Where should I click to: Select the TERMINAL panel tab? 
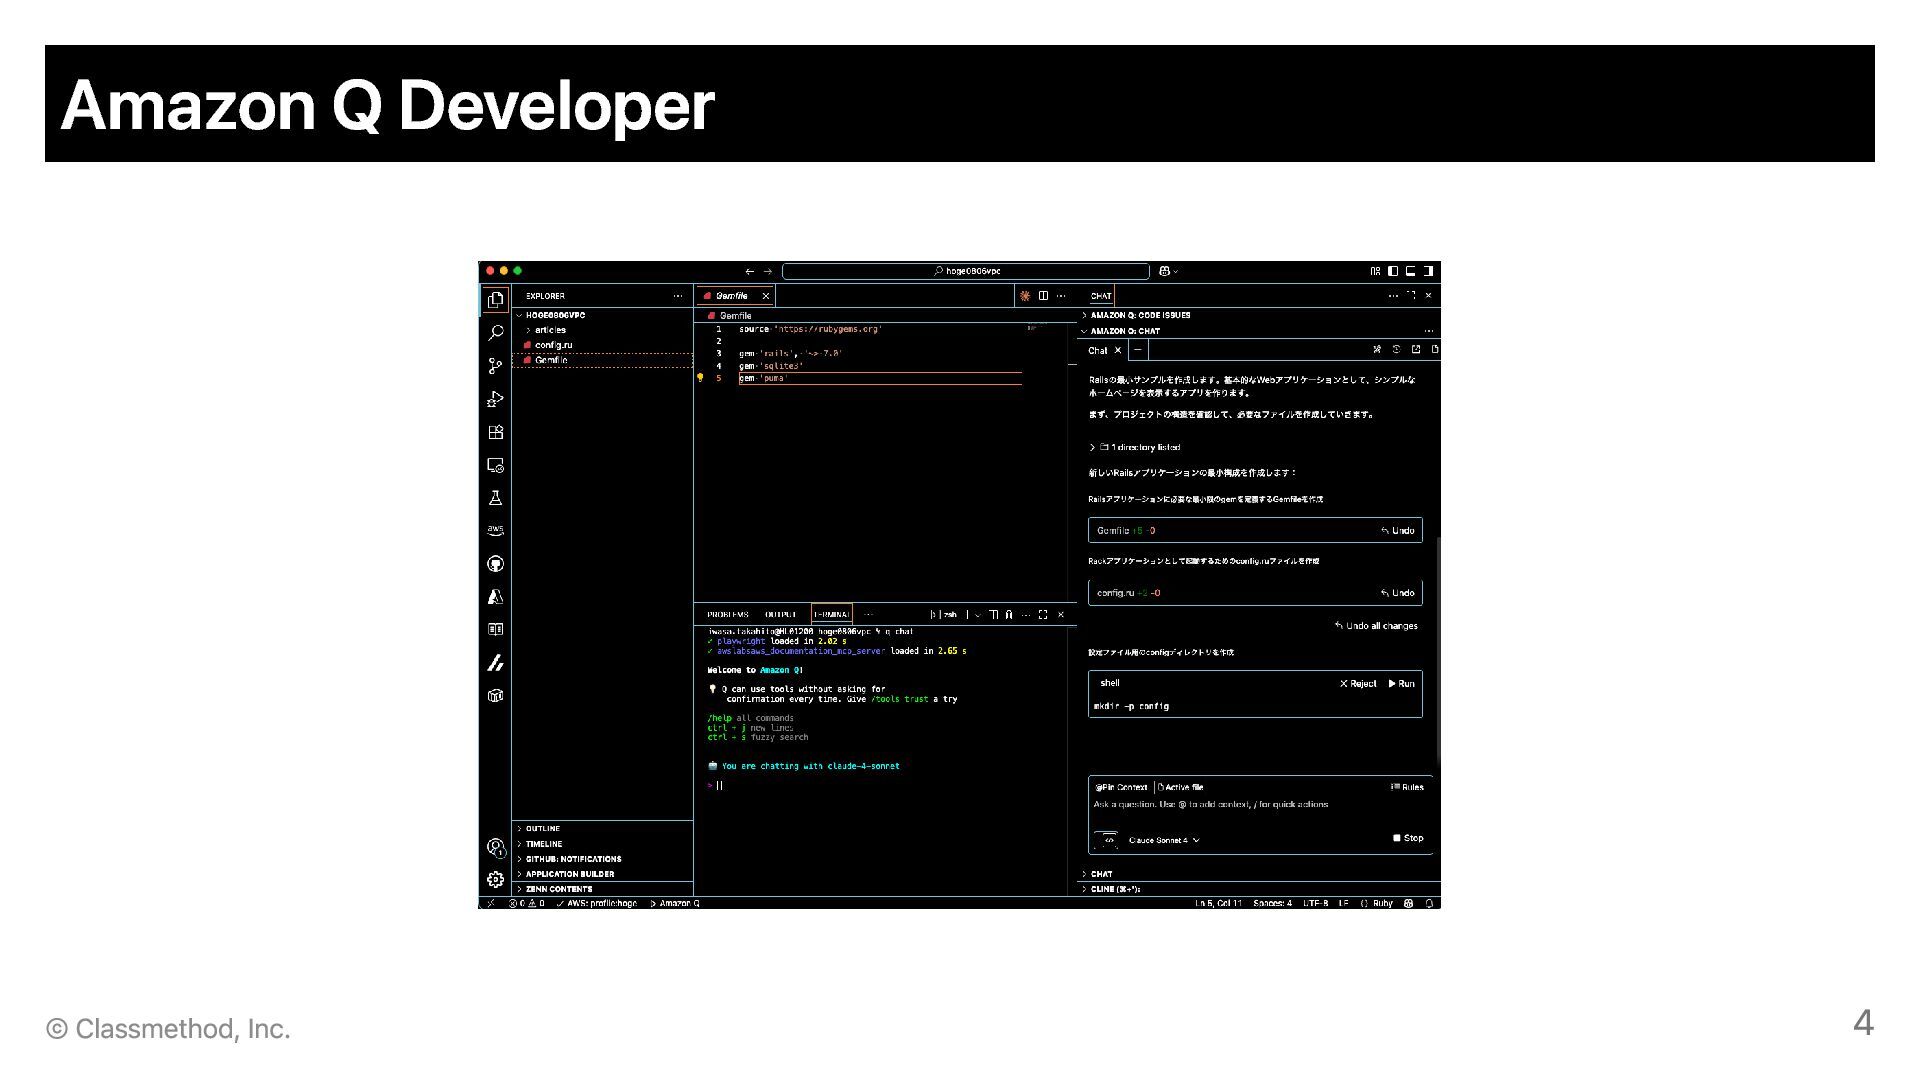pyautogui.click(x=831, y=614)
